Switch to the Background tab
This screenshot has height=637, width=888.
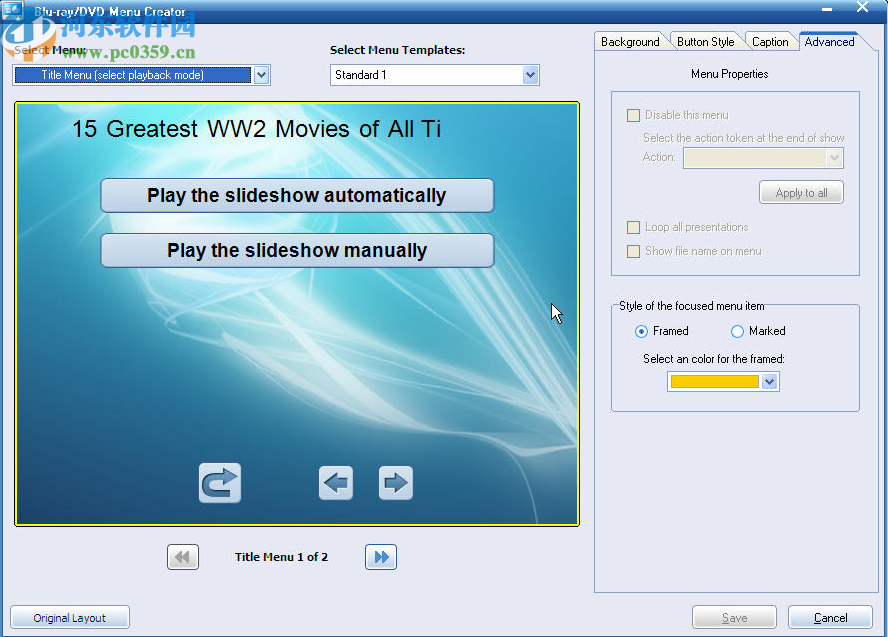pos(630,41)
